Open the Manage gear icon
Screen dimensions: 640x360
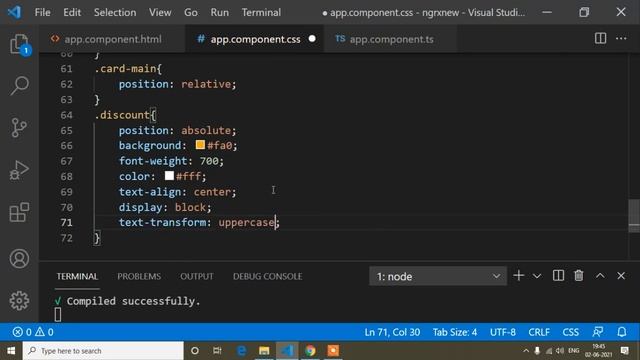point(19,301)
